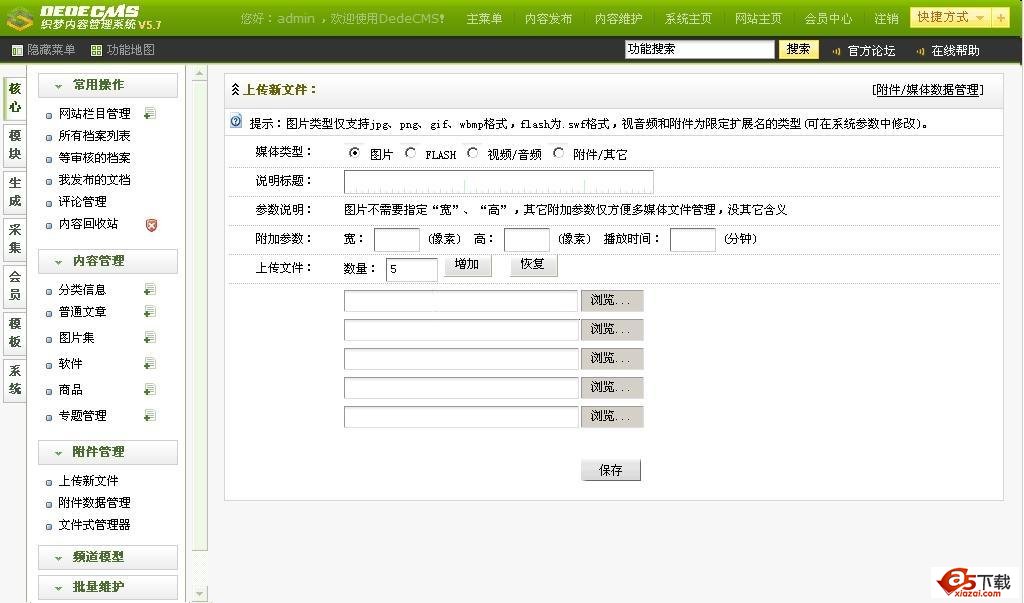The height and width of the screenshot is (603, 1024).
Task: Choose 视频/音频 media type radio
Action: (472, 153)
